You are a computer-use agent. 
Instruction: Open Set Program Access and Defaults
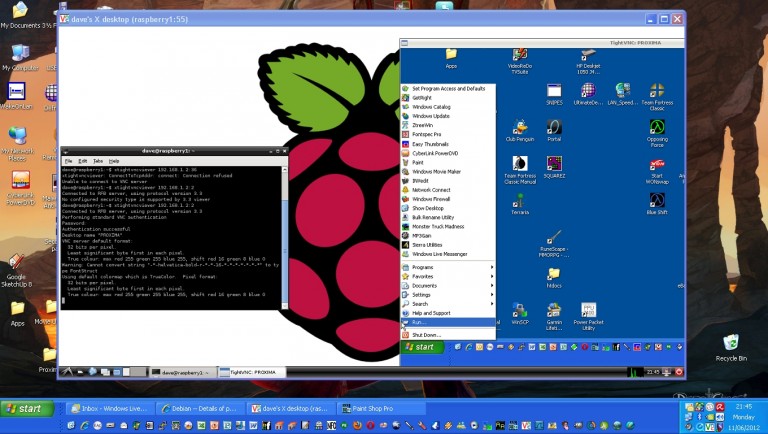coord(448,89)
